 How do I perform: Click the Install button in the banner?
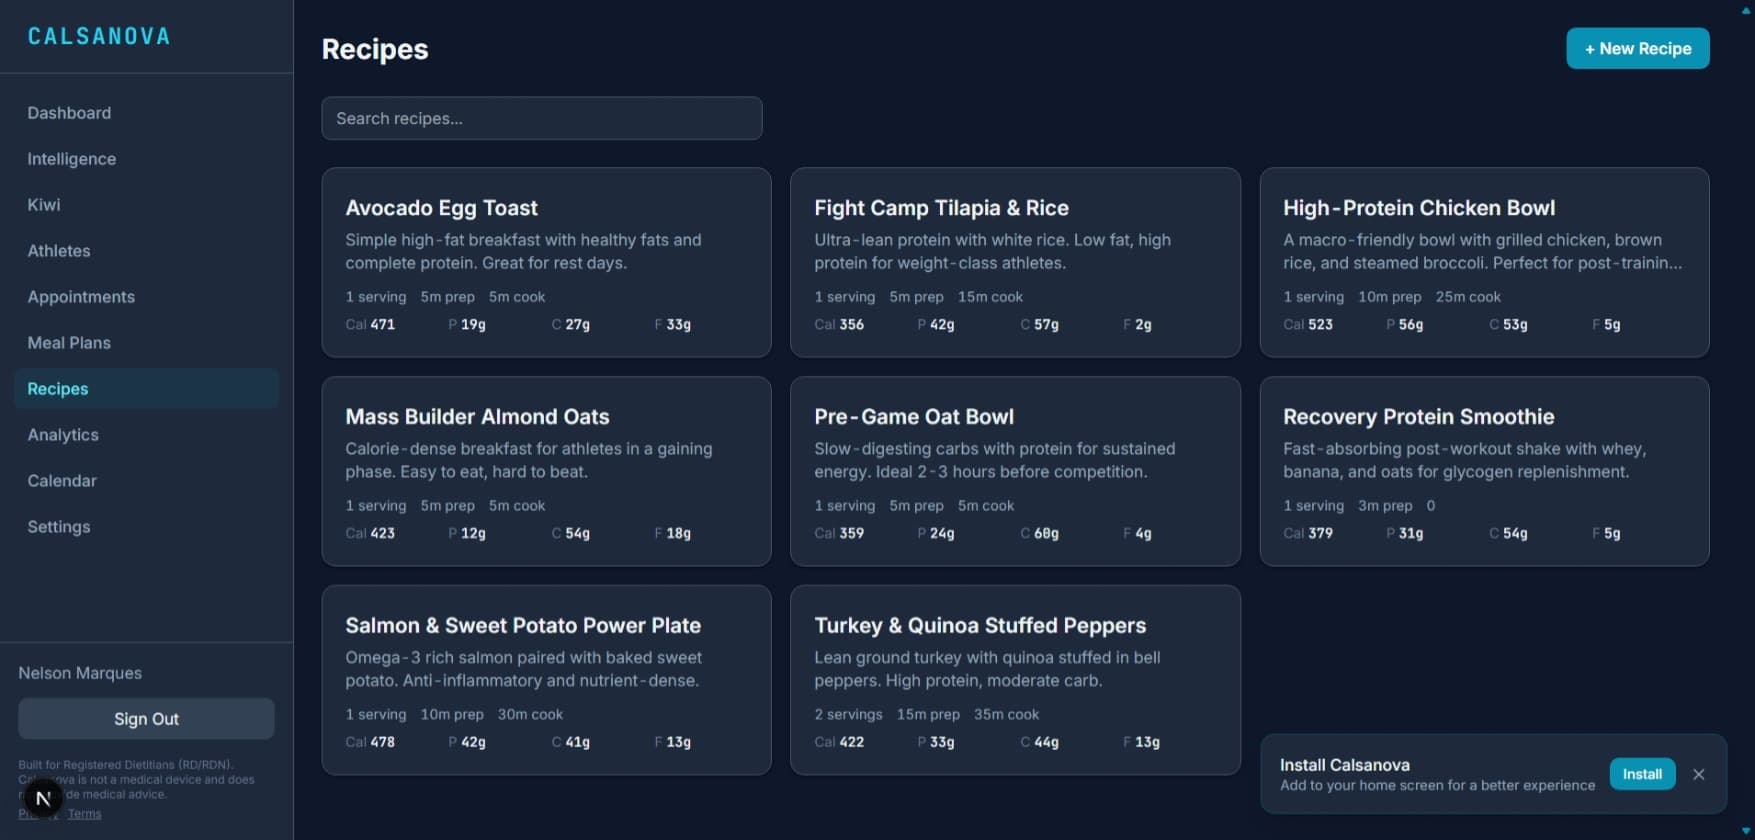click(1642, 774)
